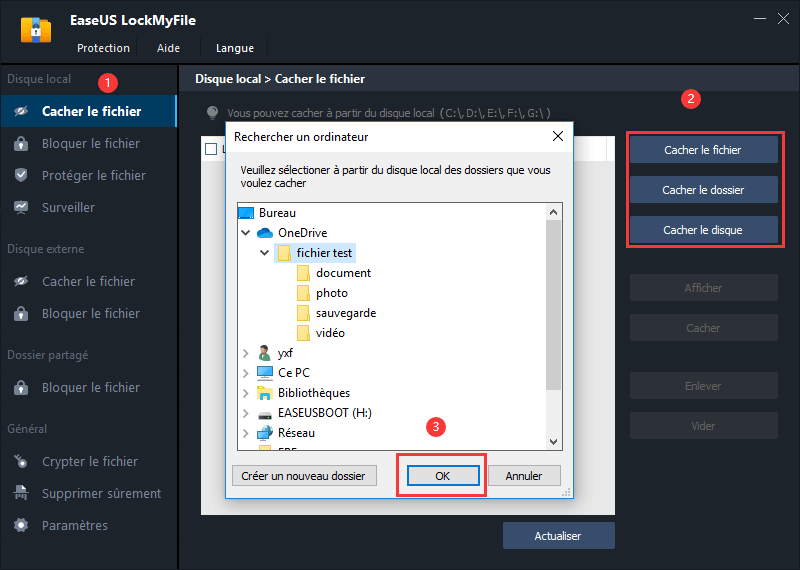This screenshot has width=800, height=570.
Task: Open the Langue menu
Action: [235, 48]
